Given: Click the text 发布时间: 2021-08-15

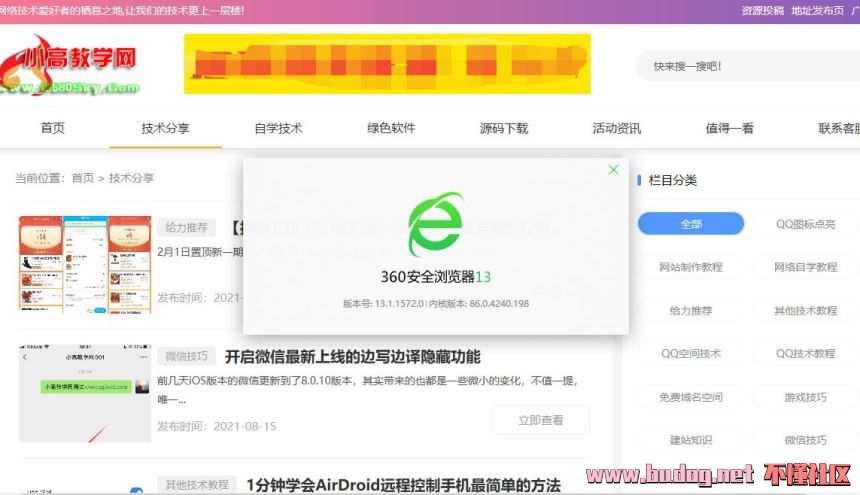Looking at the screenshot, I should click(217, 426).
